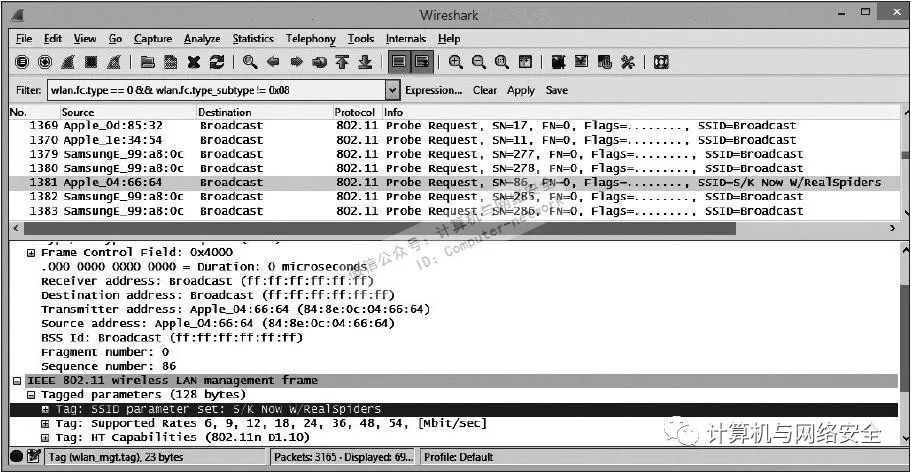
Task: Toggle auto scroll during live capture
Action: (422, 62)
